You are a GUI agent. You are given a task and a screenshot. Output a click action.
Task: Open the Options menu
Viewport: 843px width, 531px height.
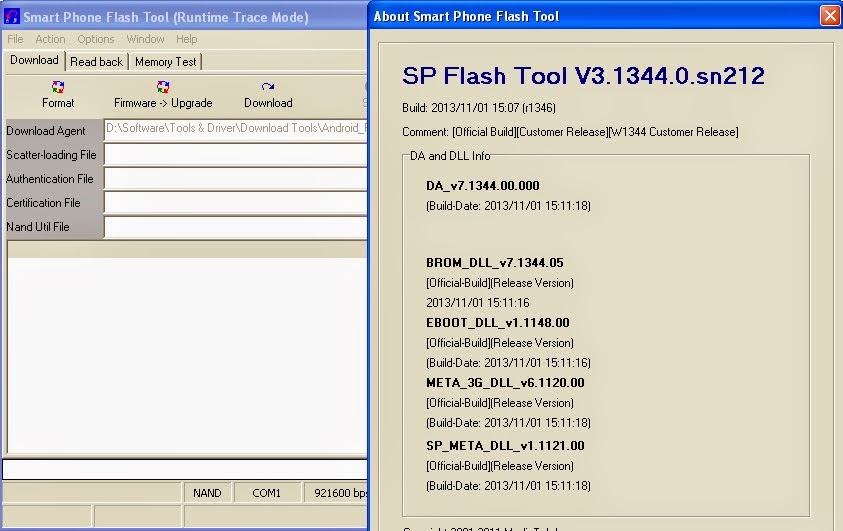click(x=96, y=39)
